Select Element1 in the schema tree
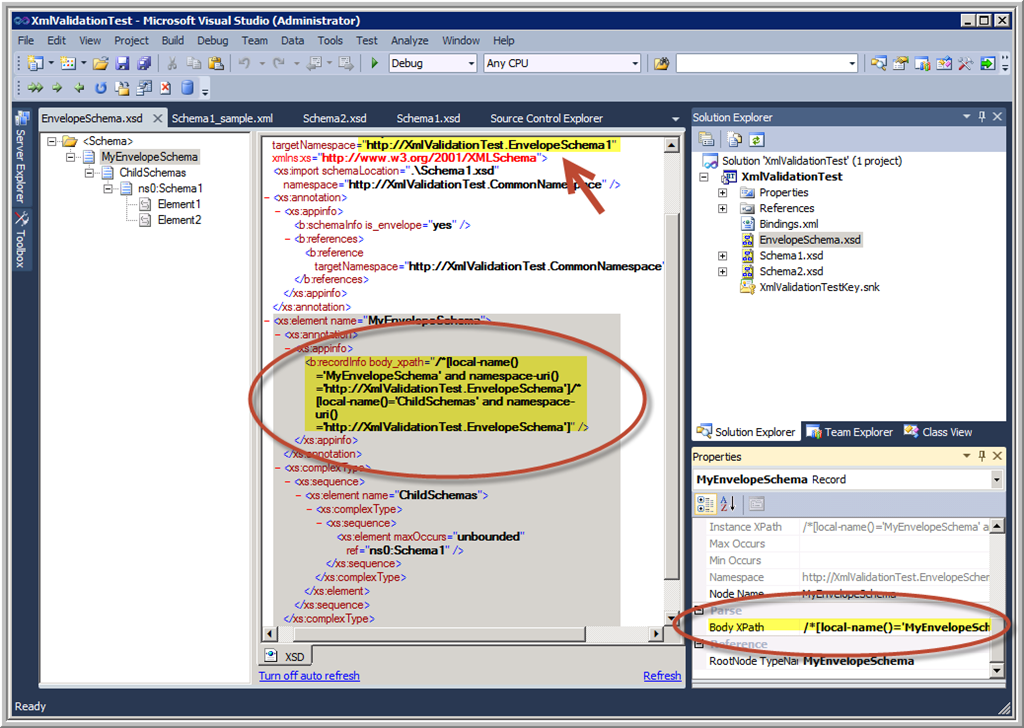The height and width of the screenshot is (728, 1024). click(x=178, y=204)
